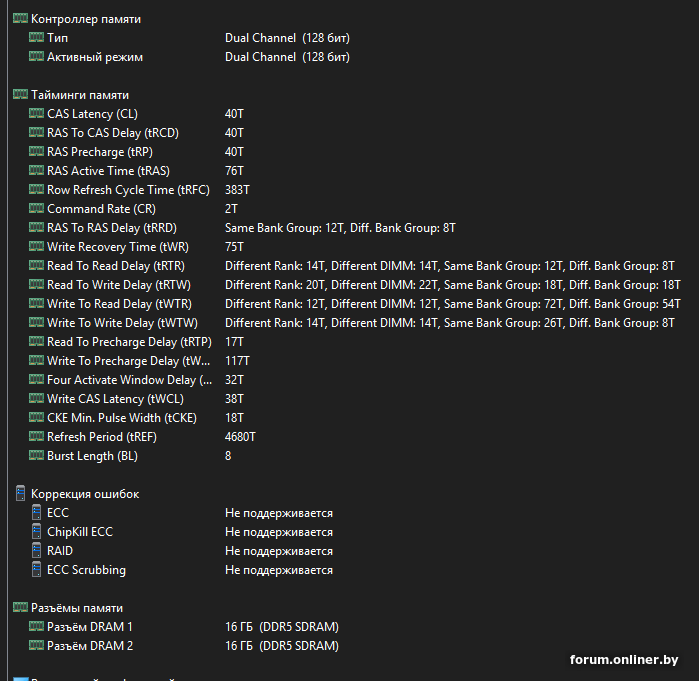Click the DRAM 2 value 16 ГБ (DDR5 SDRAM)

(x=282, y=646)
